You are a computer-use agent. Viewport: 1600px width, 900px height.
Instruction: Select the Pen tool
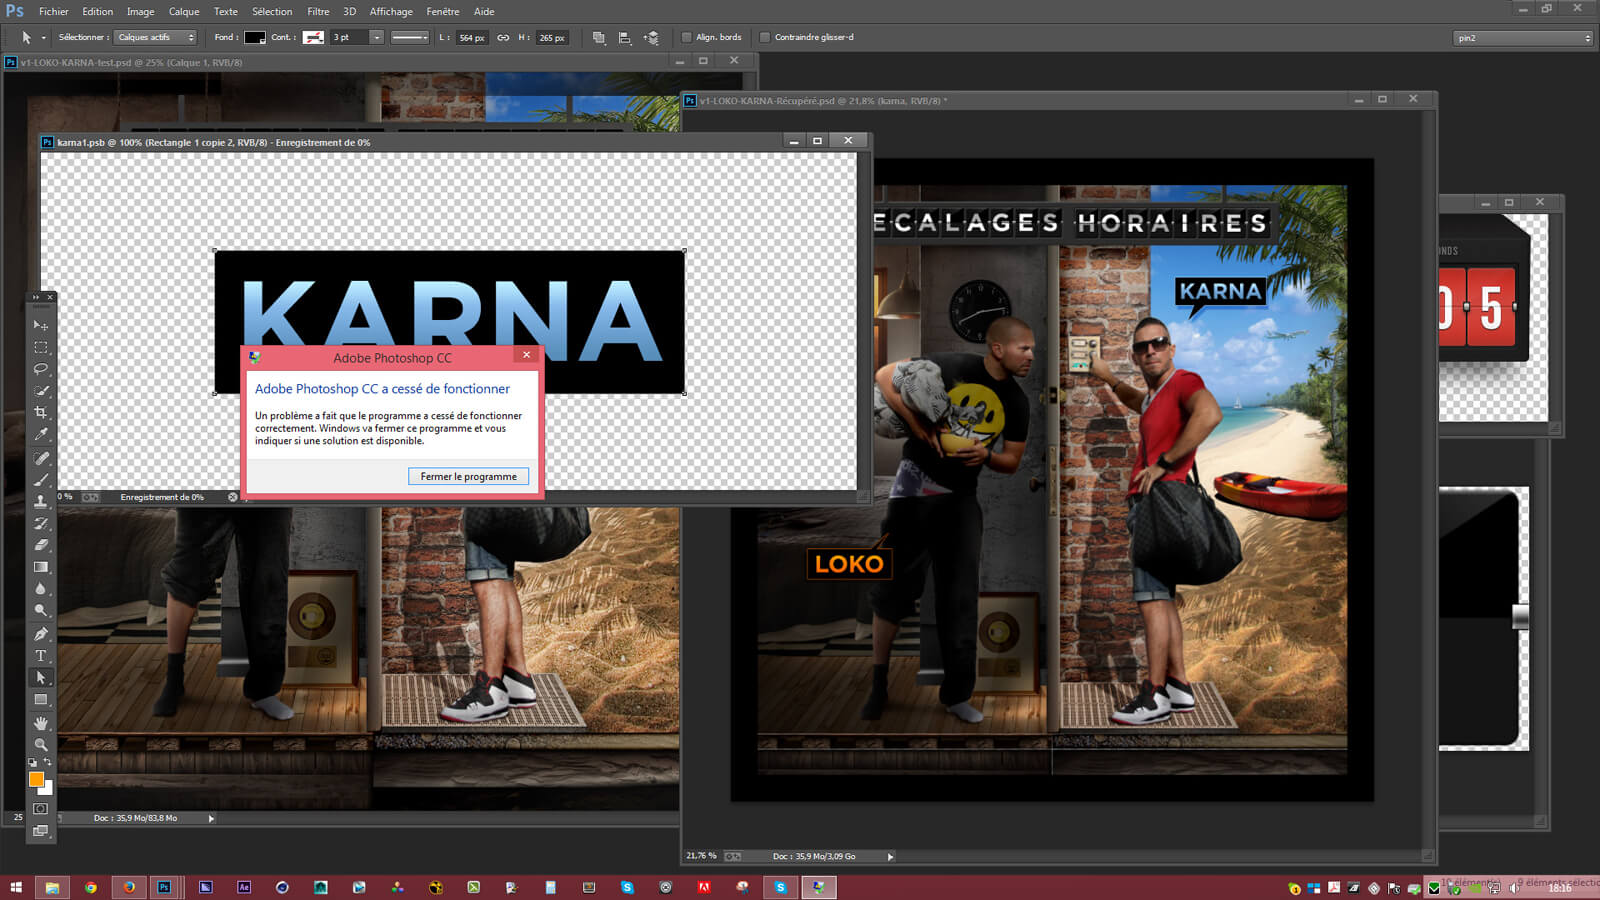[x=41, y=634]
